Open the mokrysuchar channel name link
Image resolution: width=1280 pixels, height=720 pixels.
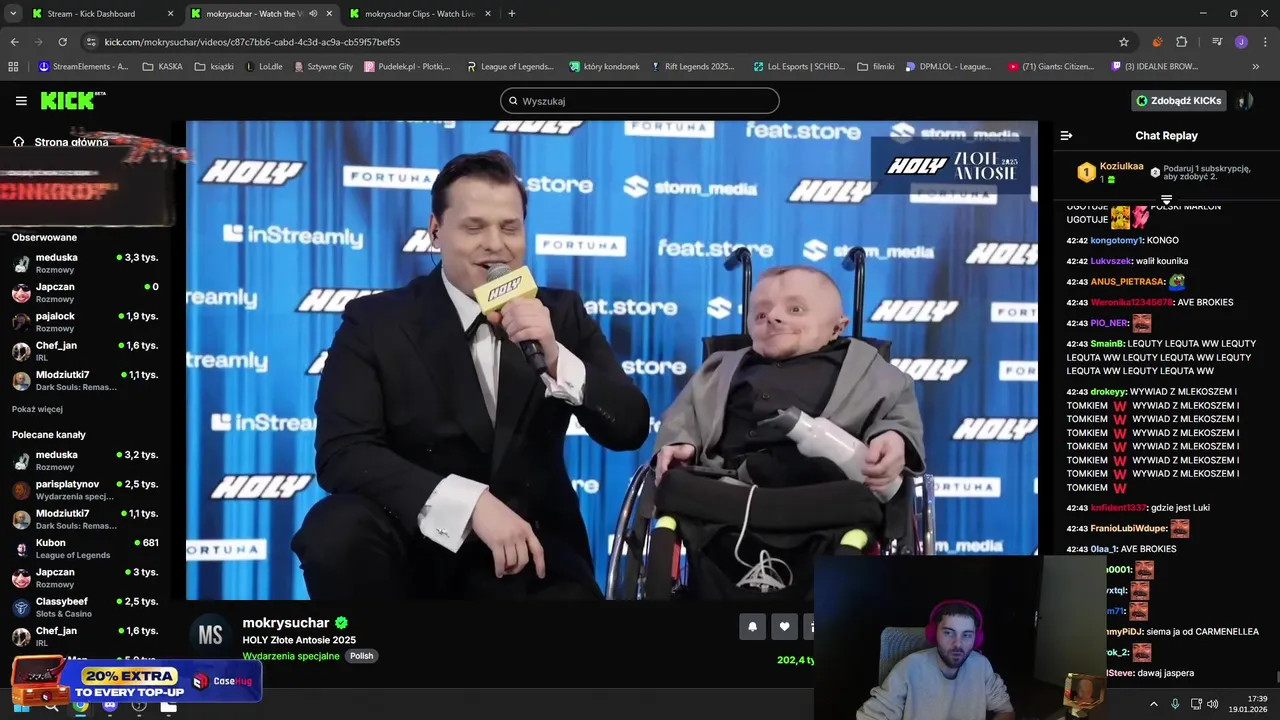coord(285,623)
